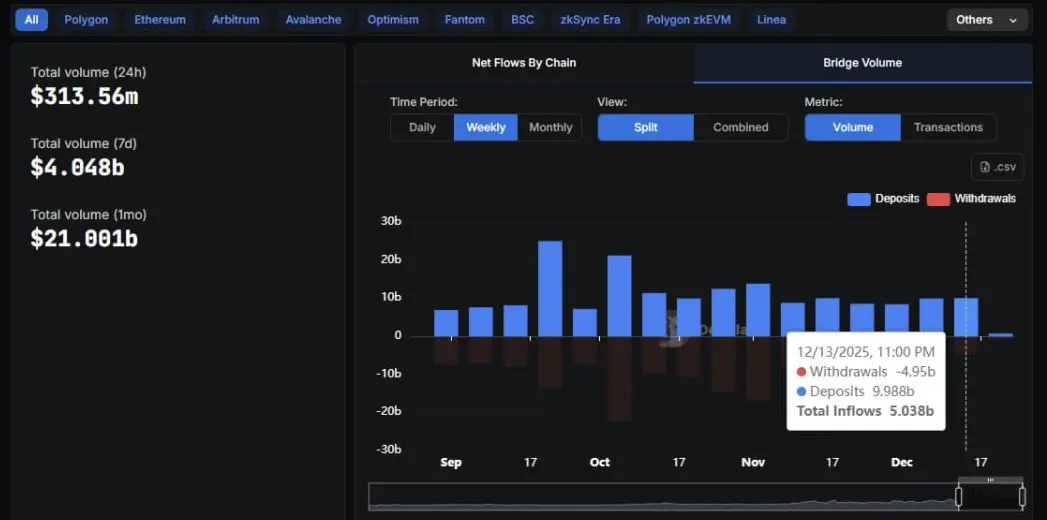Click the Sep axis label
The image size is (1047, 520).
(451, 462)
